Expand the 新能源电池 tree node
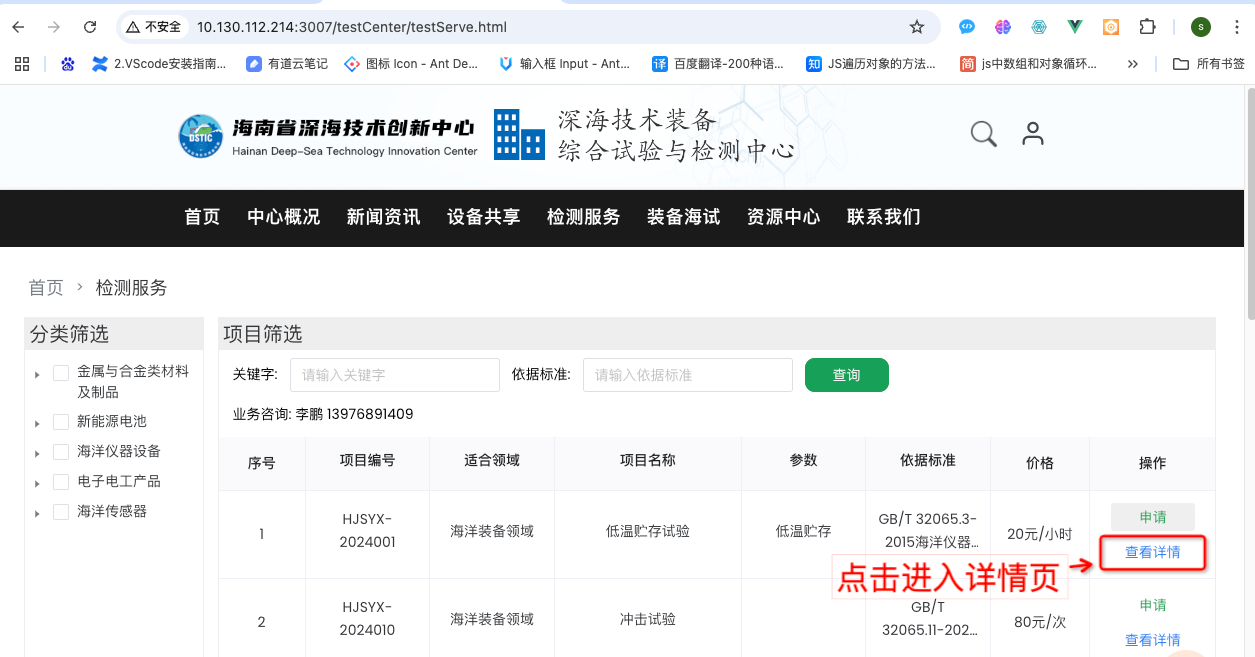The image size is (1255, 657). pos(37,423)
